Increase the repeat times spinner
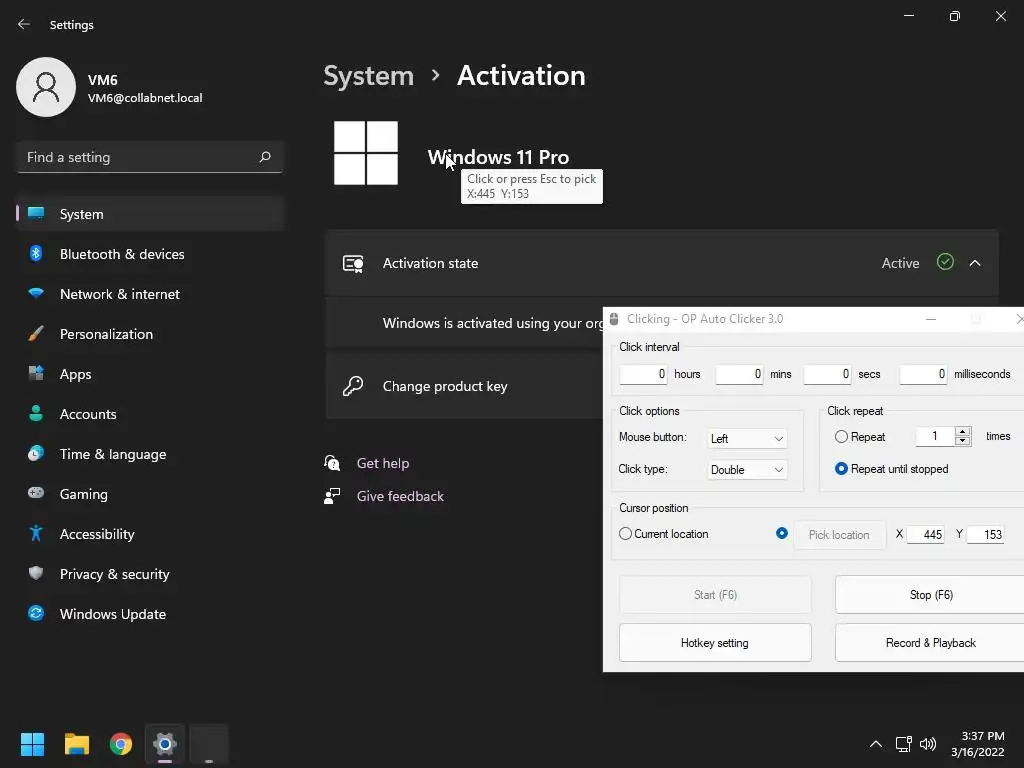 (x=962, y=432)
